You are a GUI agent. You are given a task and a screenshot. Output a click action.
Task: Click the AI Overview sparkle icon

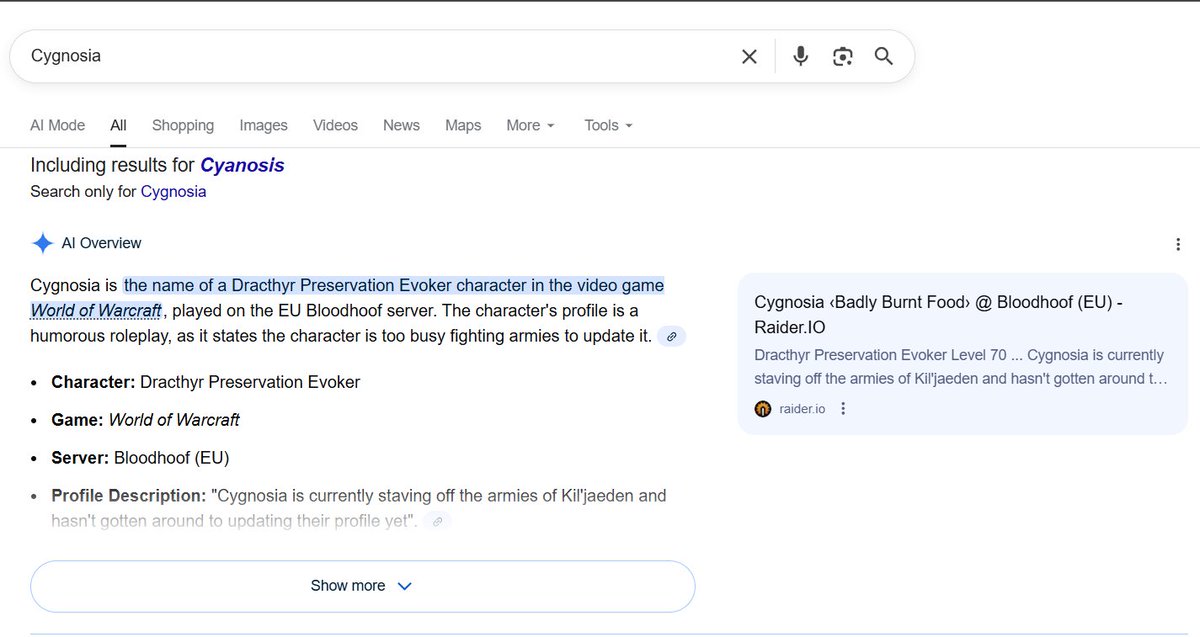tap(42, 243)
